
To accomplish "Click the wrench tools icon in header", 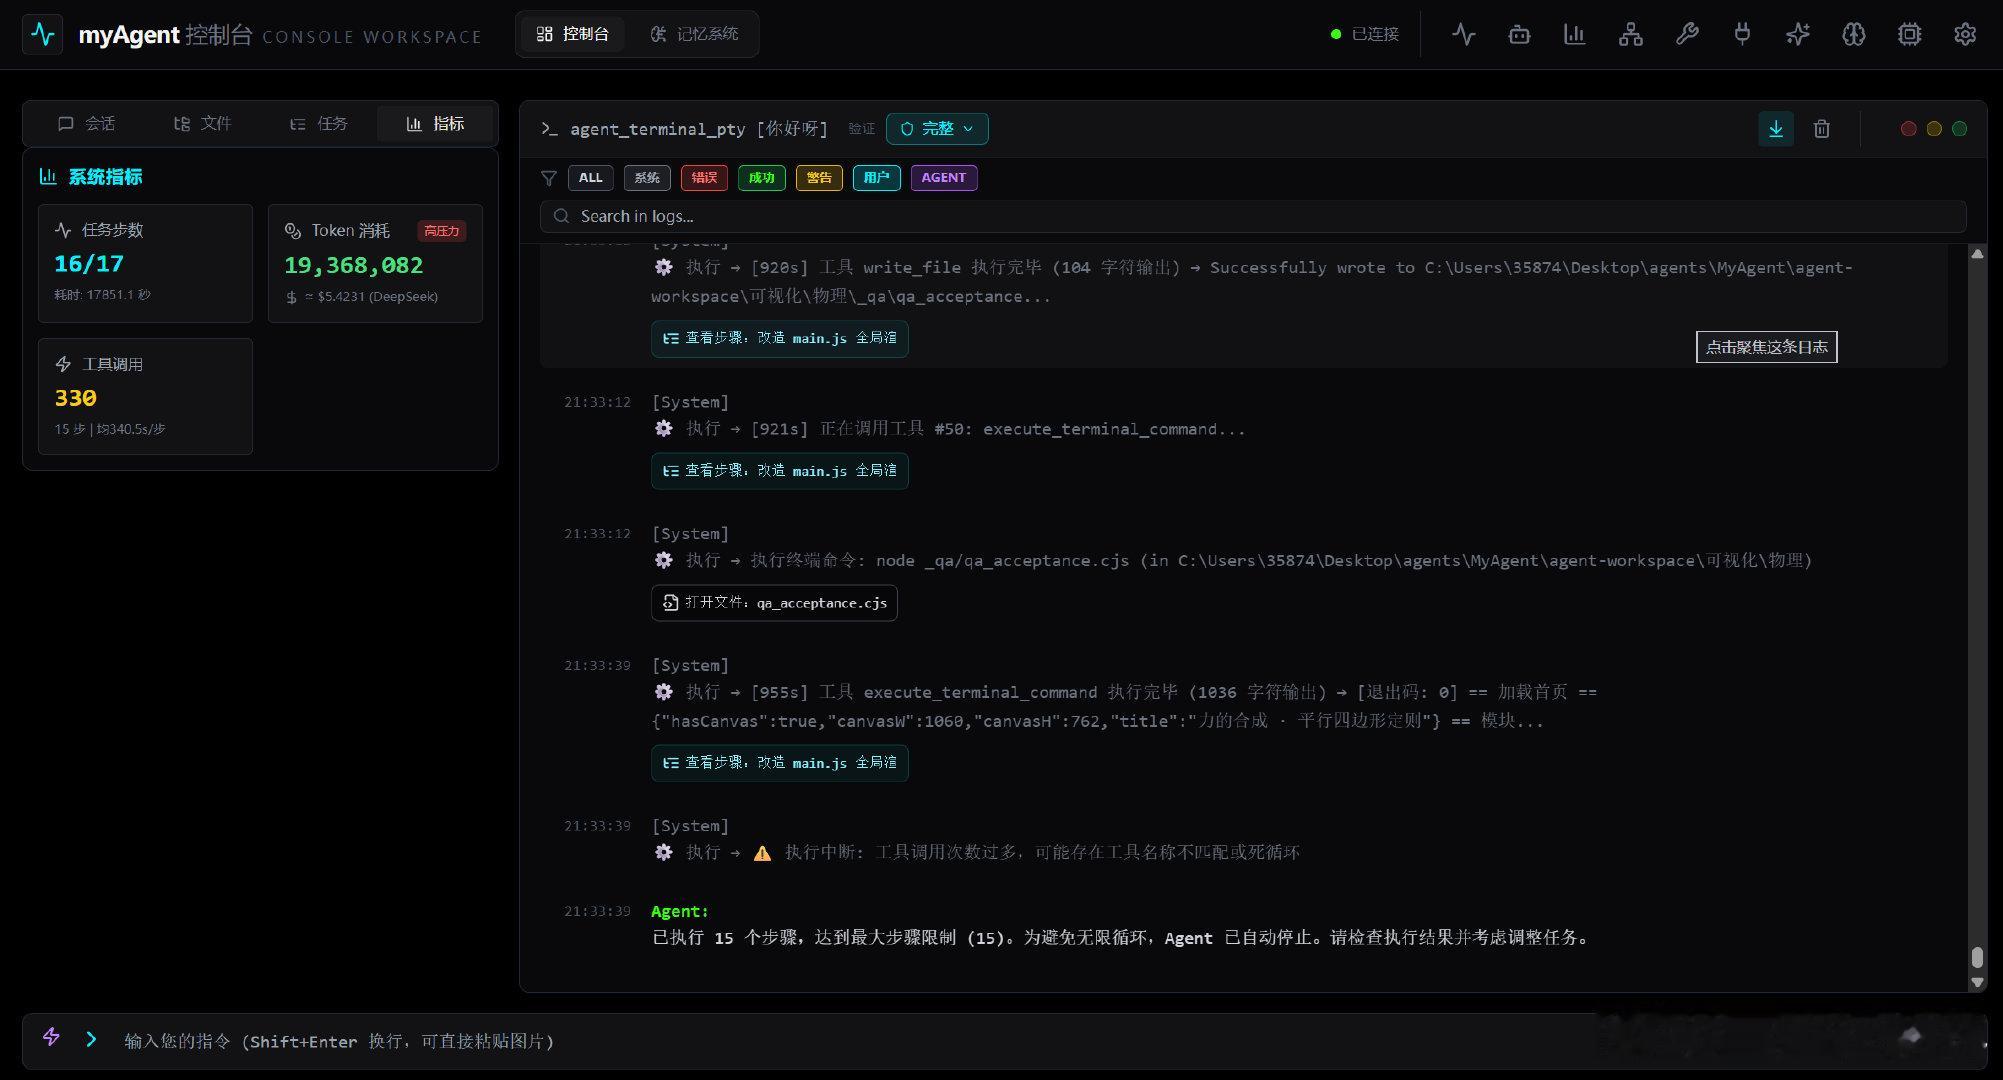I will 1687,34.
